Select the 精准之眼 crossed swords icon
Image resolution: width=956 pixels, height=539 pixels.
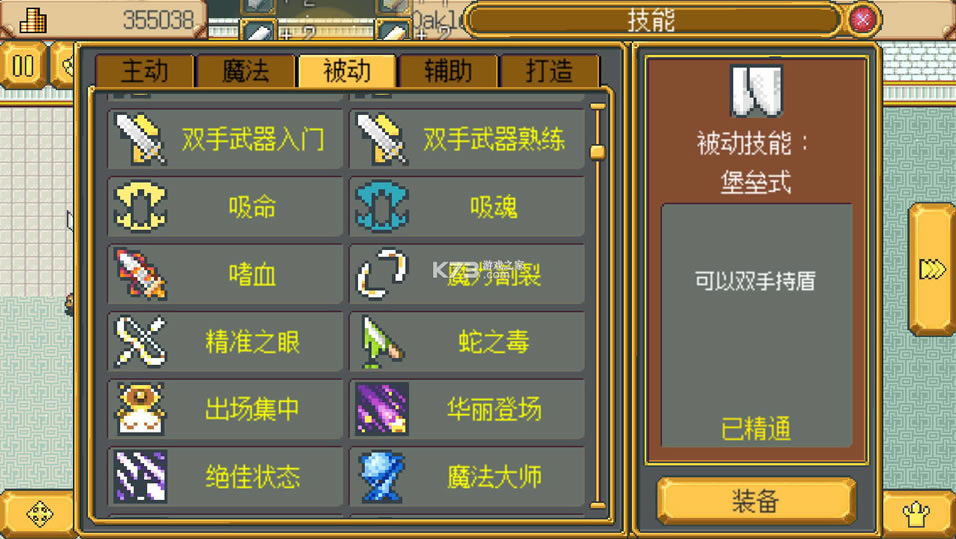[140, 341]
